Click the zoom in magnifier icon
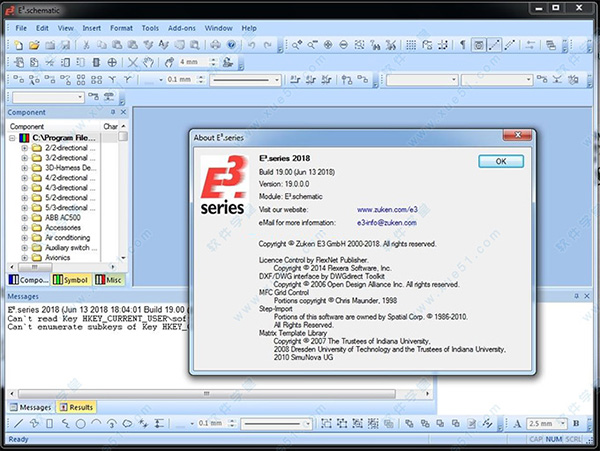Screen dimensions: 600x451 pyautogui.click(x=297, y=45)
